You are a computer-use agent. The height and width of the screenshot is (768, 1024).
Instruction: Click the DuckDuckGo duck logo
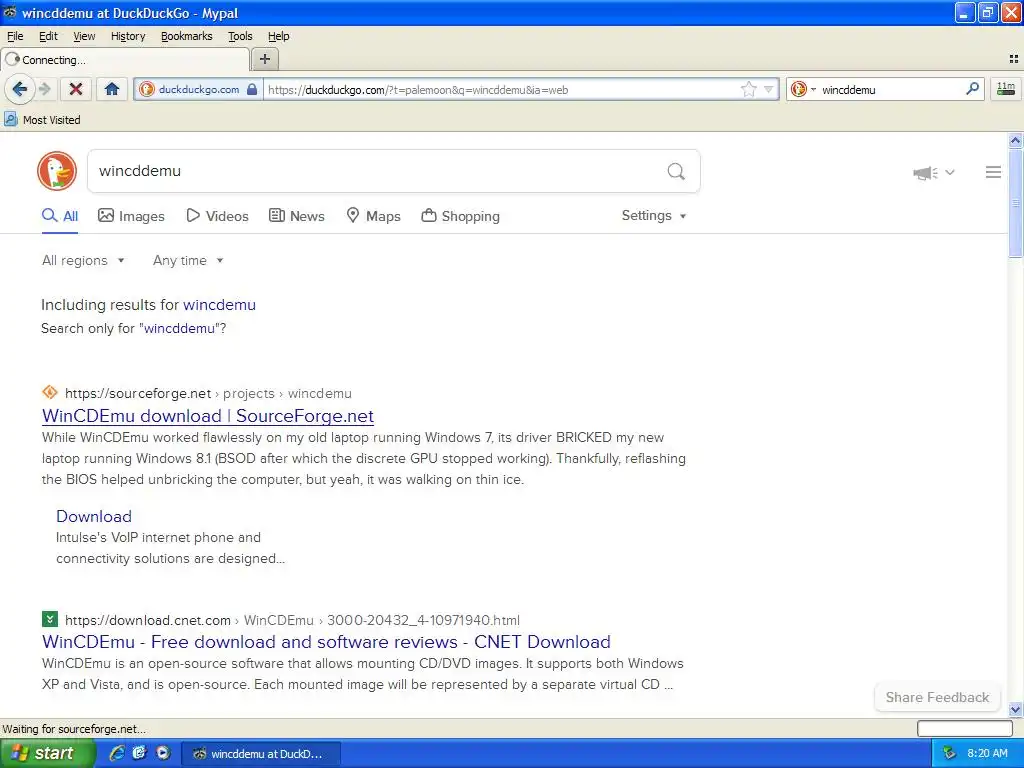(57, 171)
